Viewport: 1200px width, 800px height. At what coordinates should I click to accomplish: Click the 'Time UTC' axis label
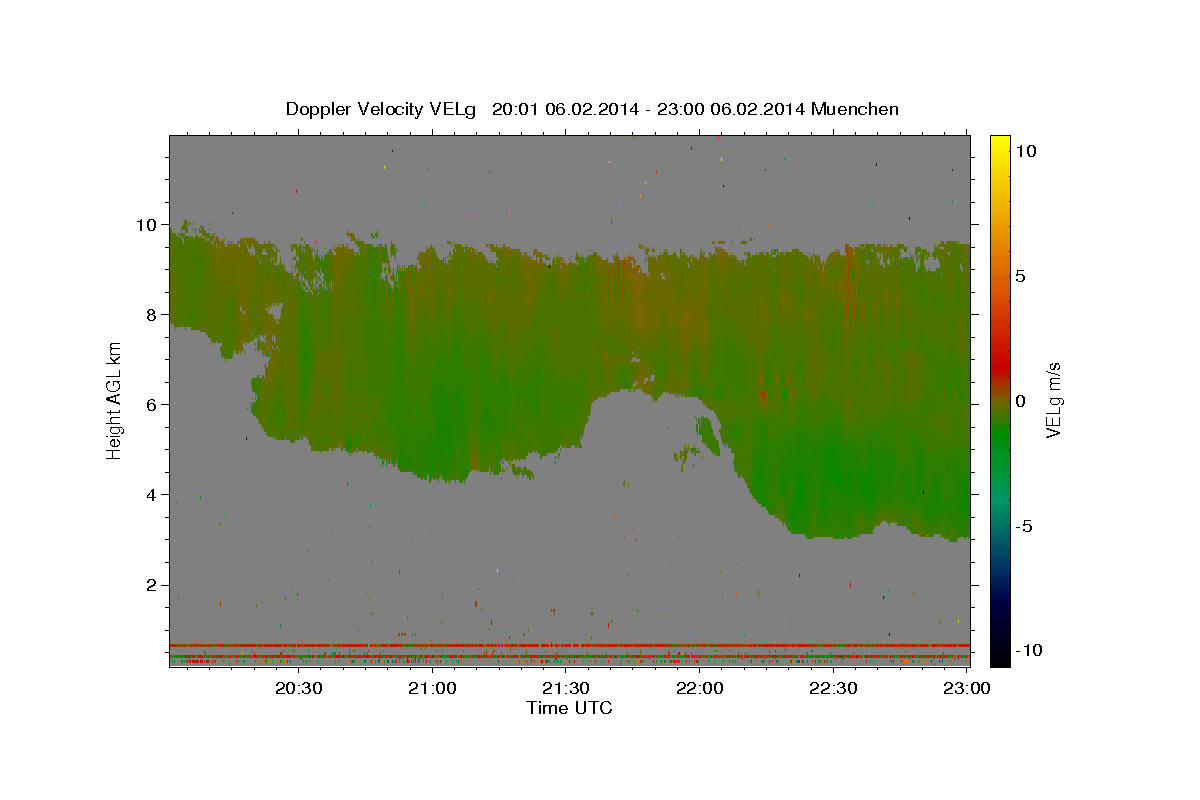(x=569, y=708)
